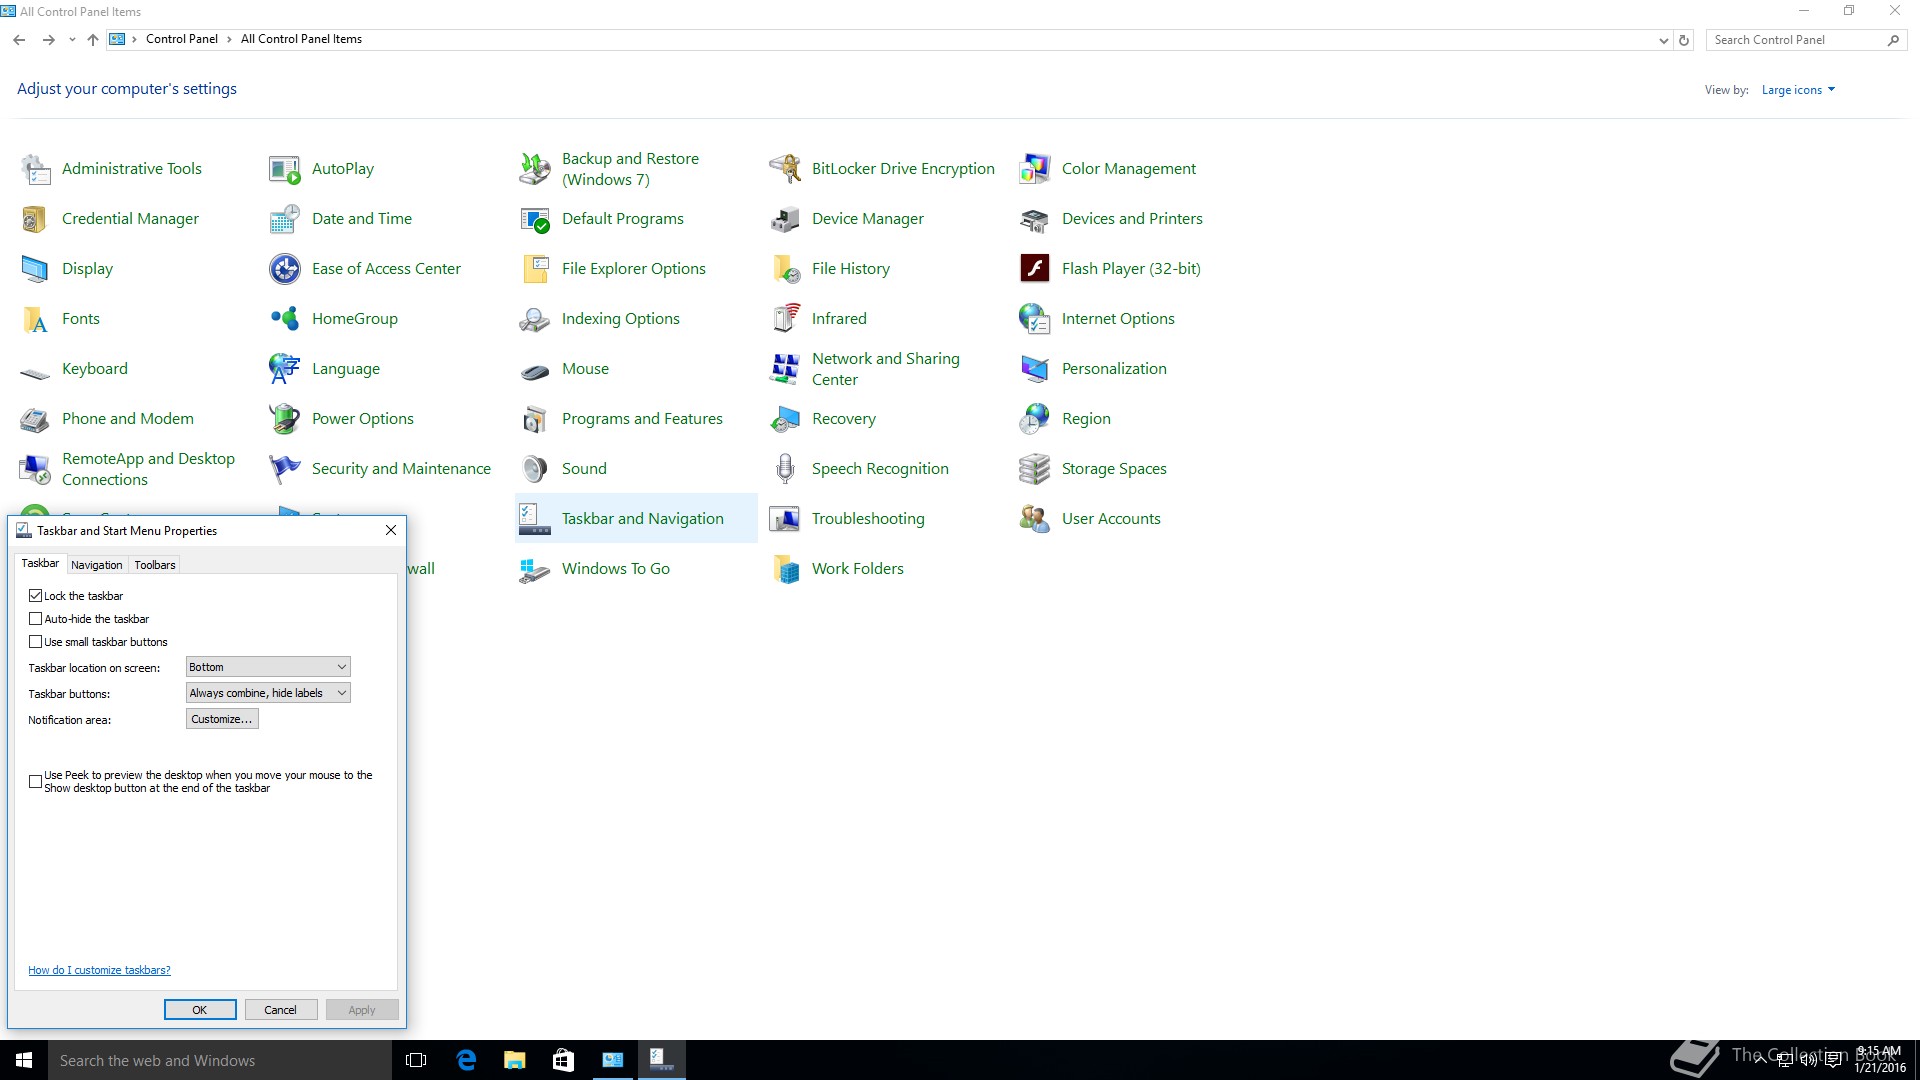
Task: Open the Personalization icon
Action: coord(1035,369)
